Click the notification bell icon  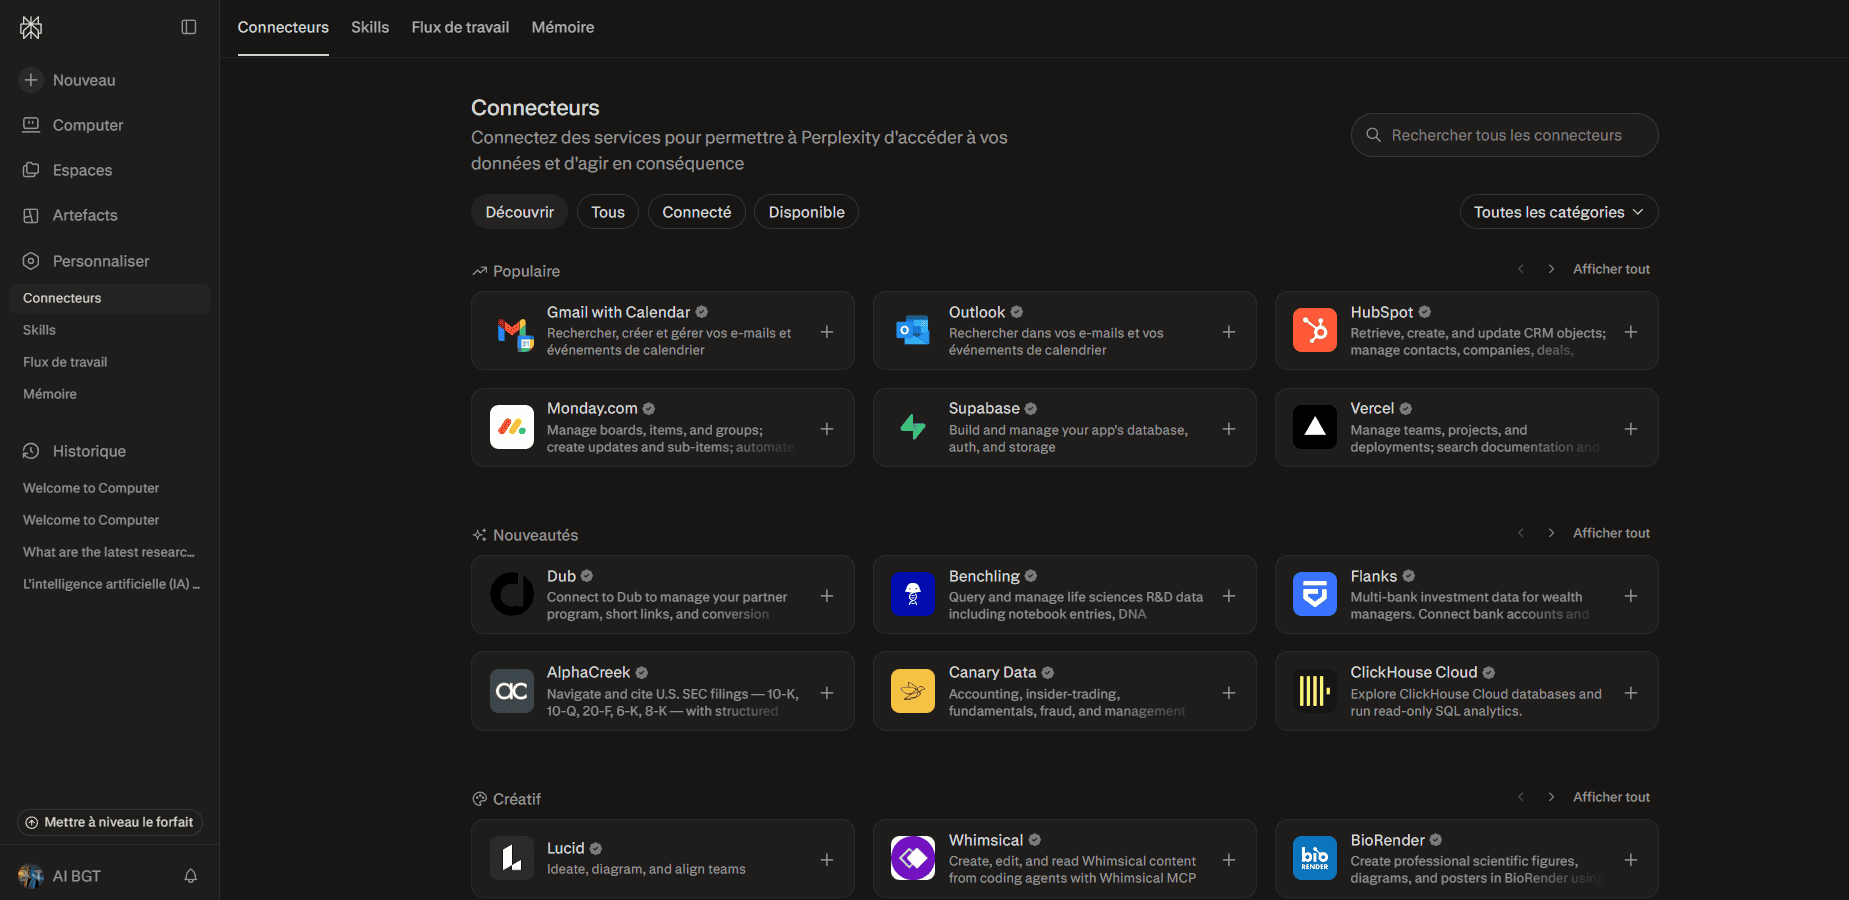(191, 876)
